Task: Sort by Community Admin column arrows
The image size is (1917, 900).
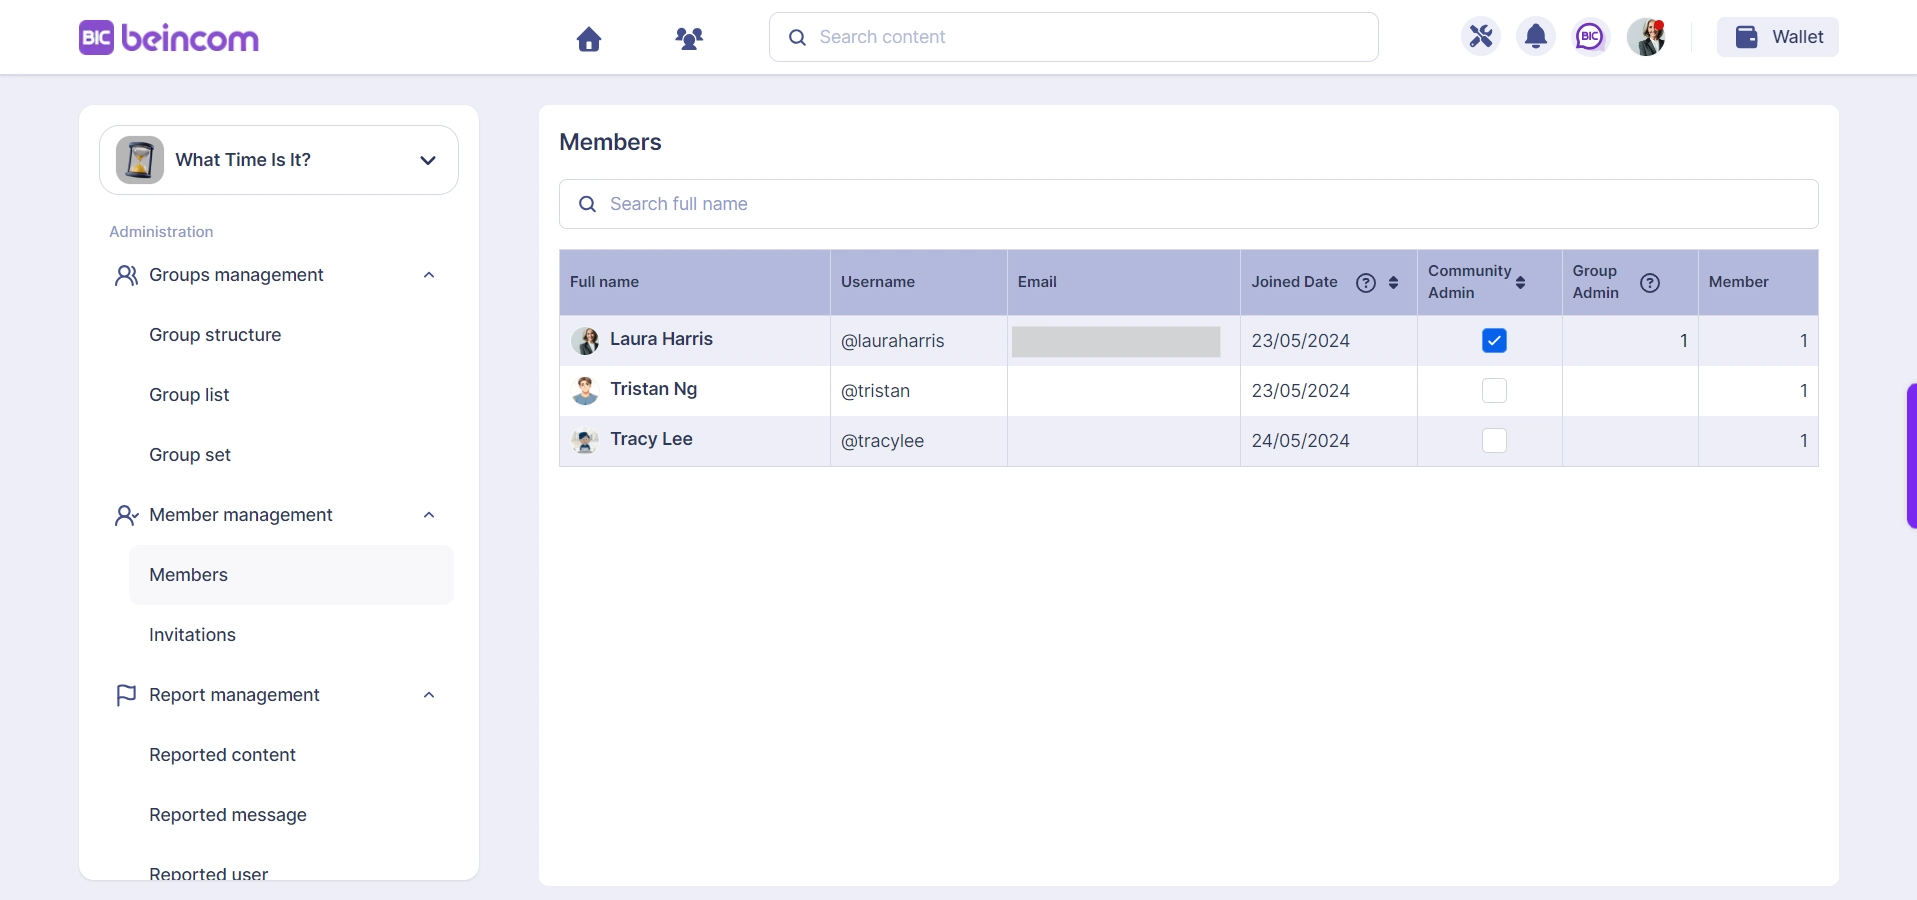Action: pyautogui.click(x=1520, y=283)
